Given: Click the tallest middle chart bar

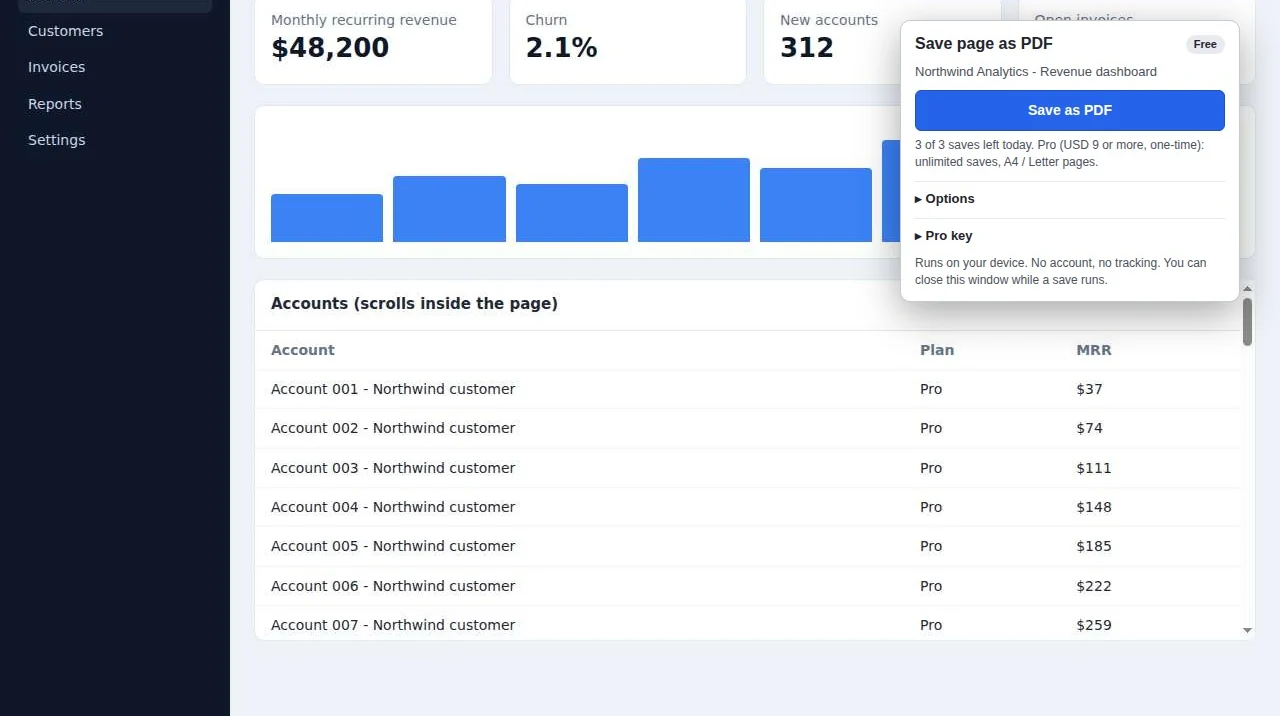Looking at the screenshot, I should pos(694,200).
